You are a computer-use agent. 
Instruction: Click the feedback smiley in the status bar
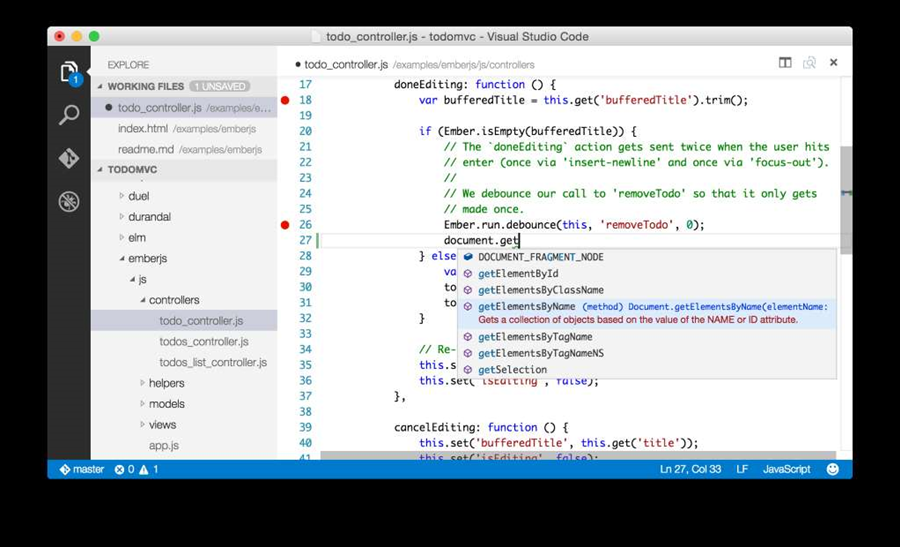point(832,469)
